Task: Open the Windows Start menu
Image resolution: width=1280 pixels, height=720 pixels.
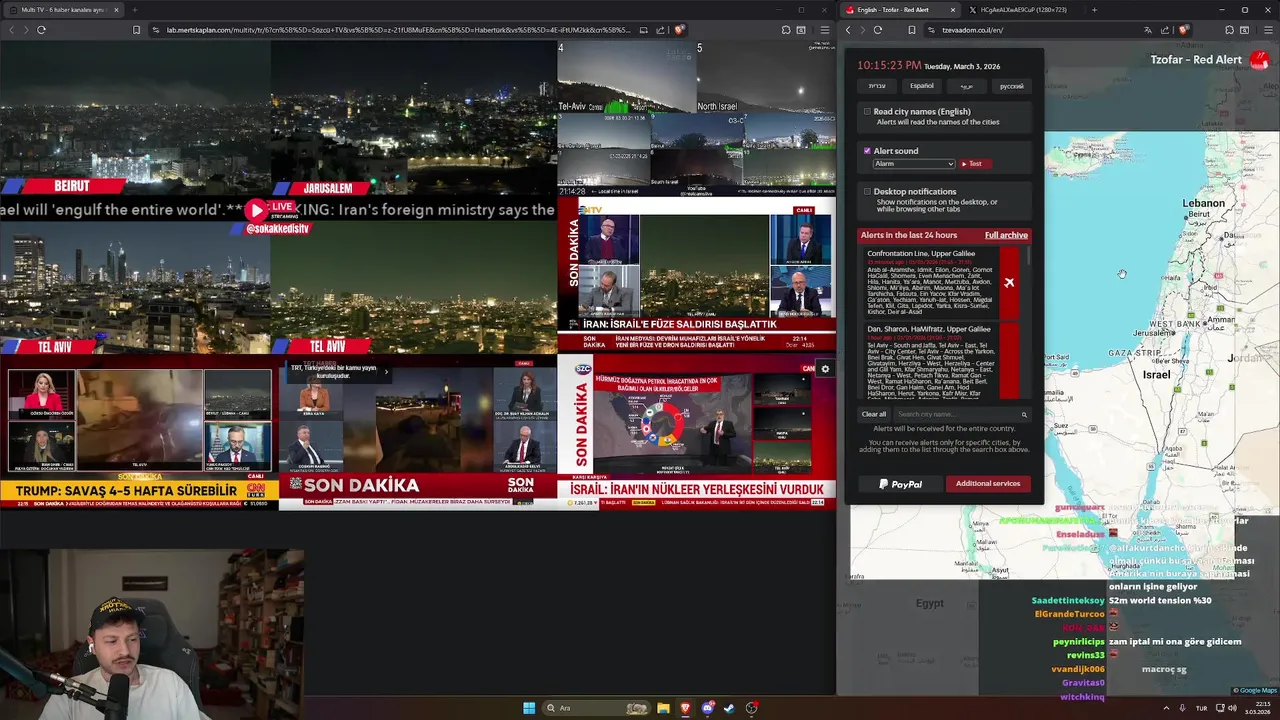Action: (529, 708)
